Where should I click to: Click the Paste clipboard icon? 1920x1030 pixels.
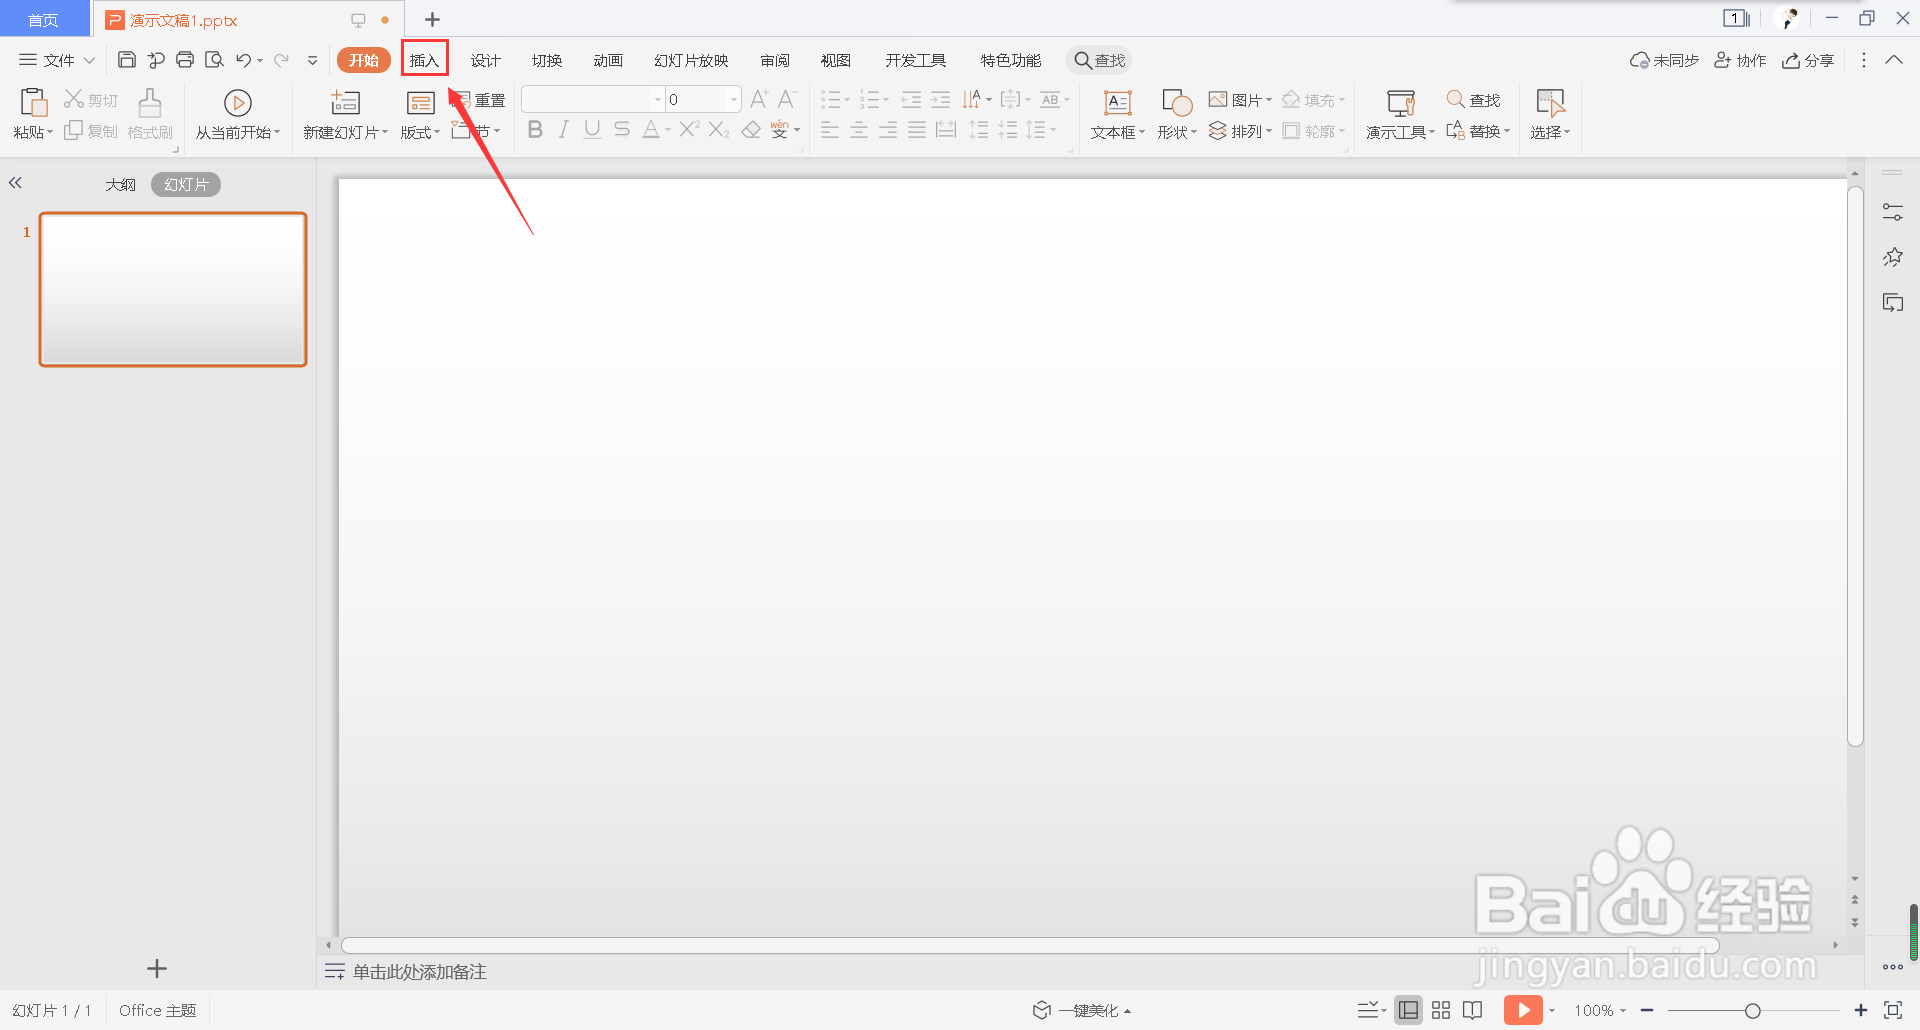pyautogui.click(x=34, y=102)
